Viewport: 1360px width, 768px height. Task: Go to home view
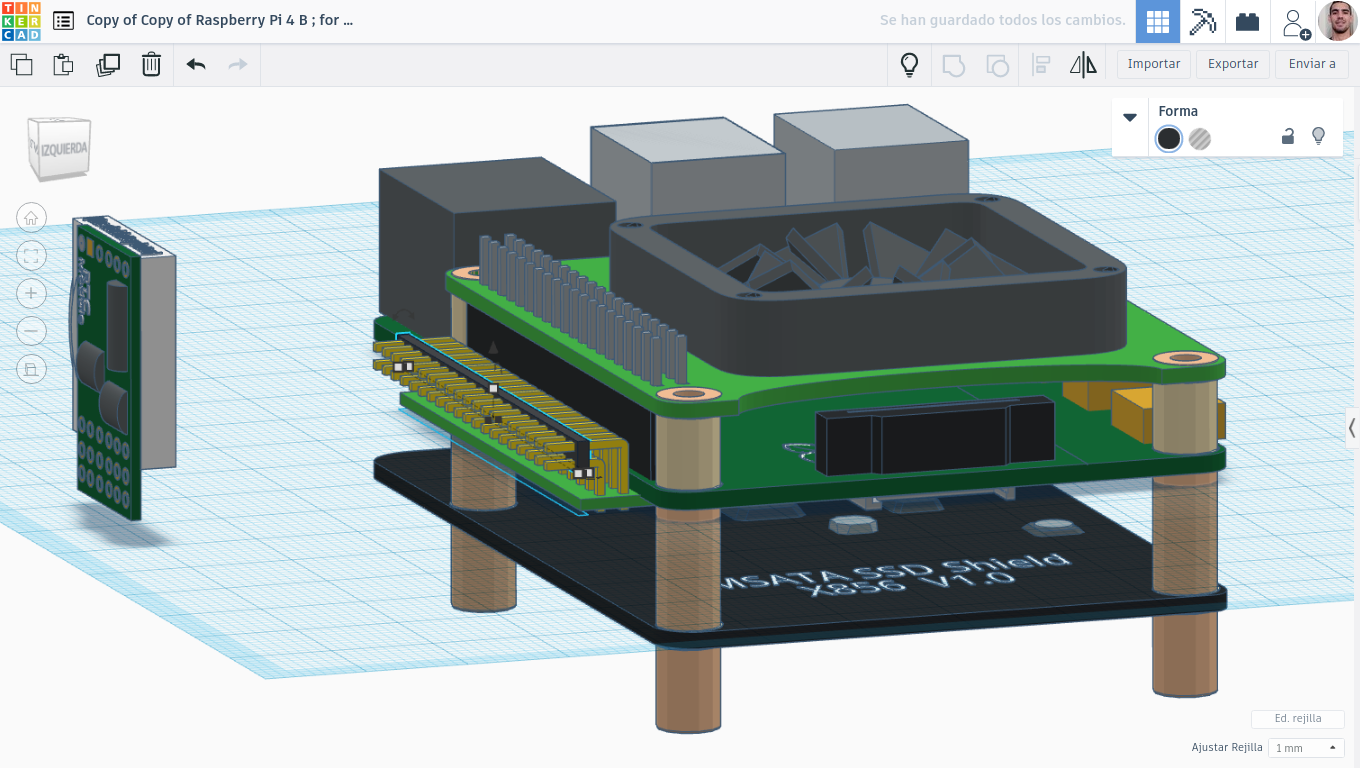(31, 218)
